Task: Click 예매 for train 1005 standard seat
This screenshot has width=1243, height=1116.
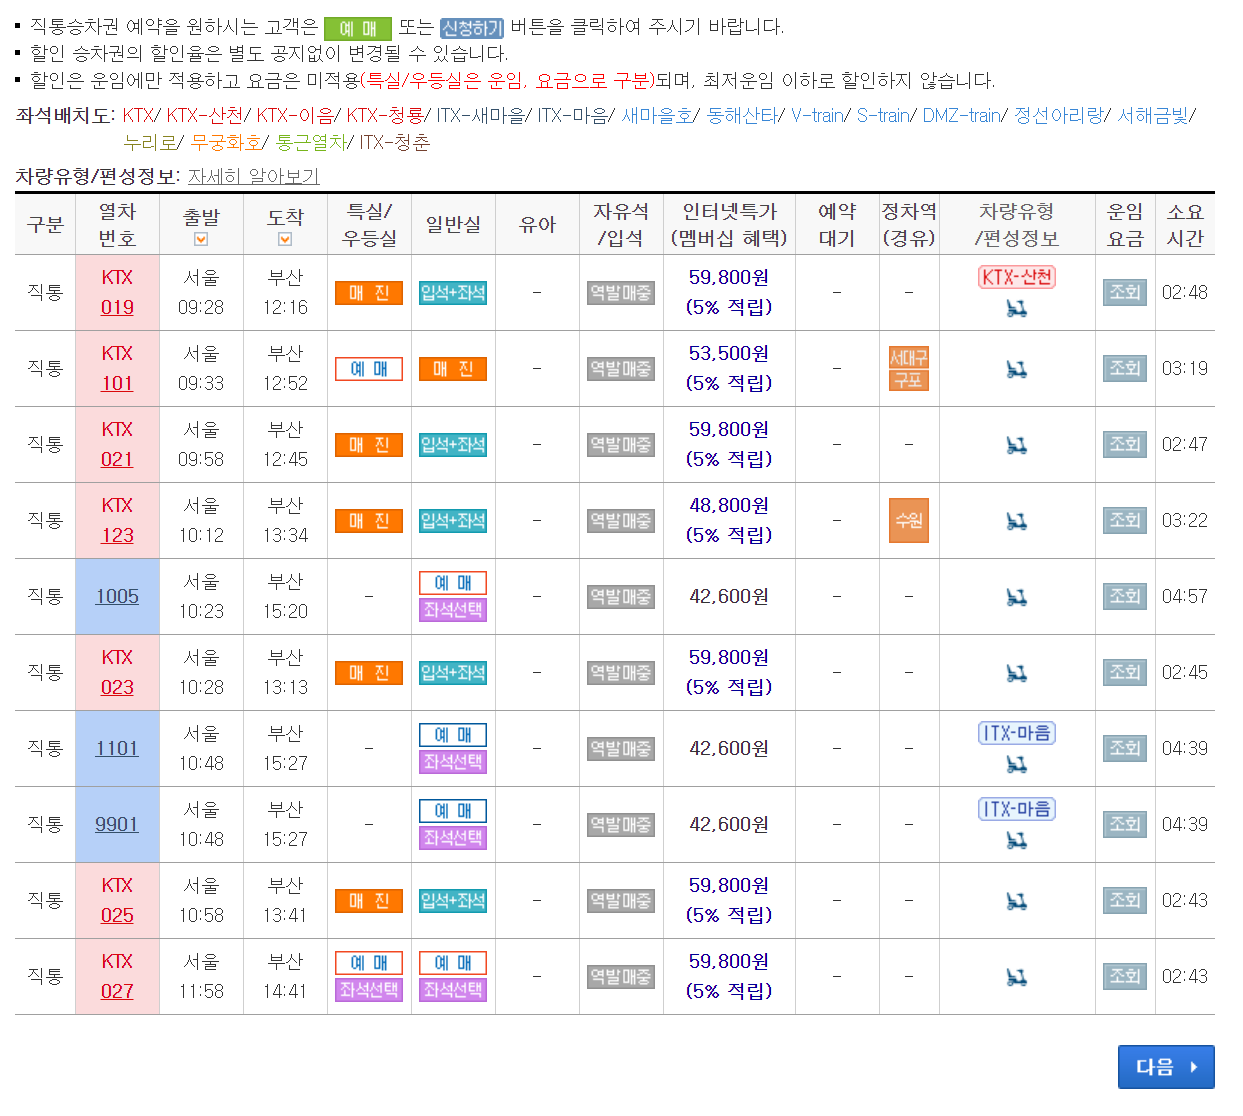Action: click(453, 583)
